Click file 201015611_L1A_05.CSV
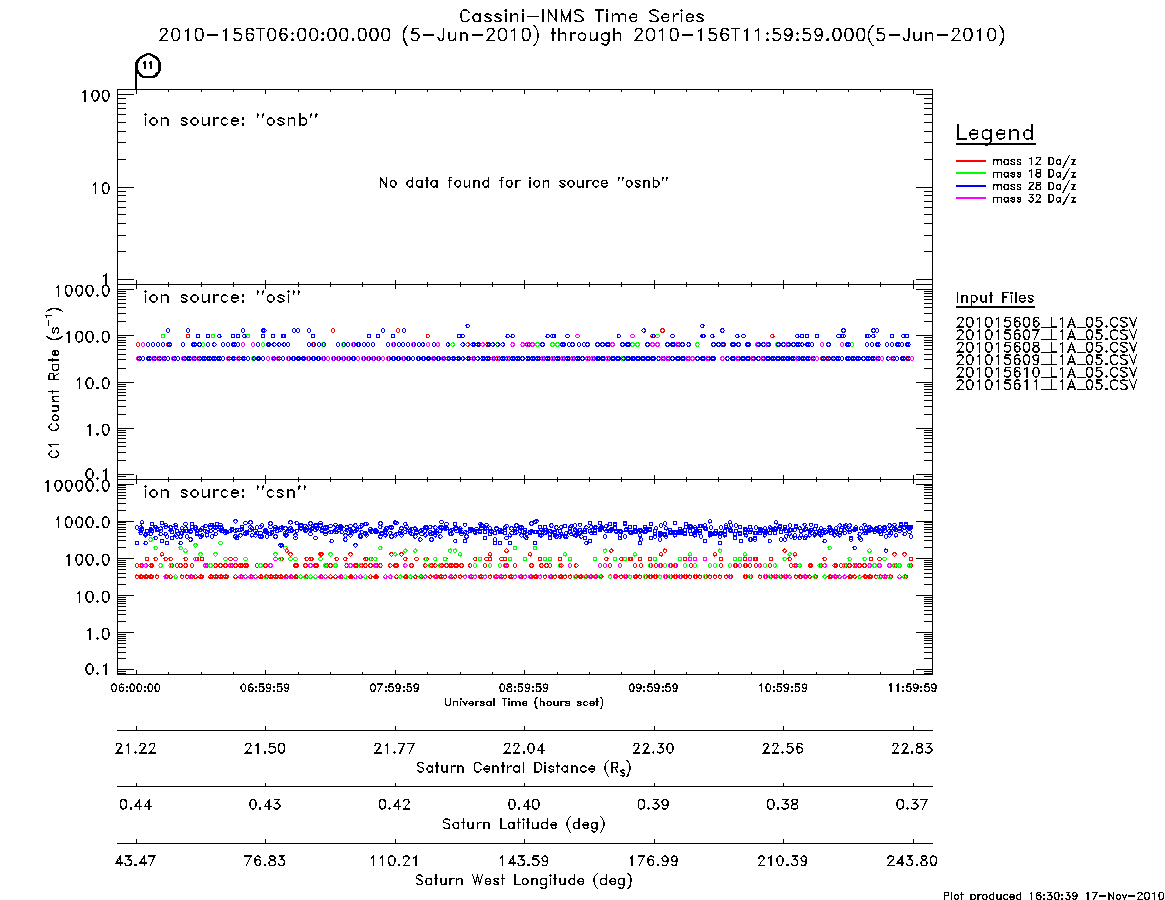This screenshot has height=900, width=1165. 1046,385
